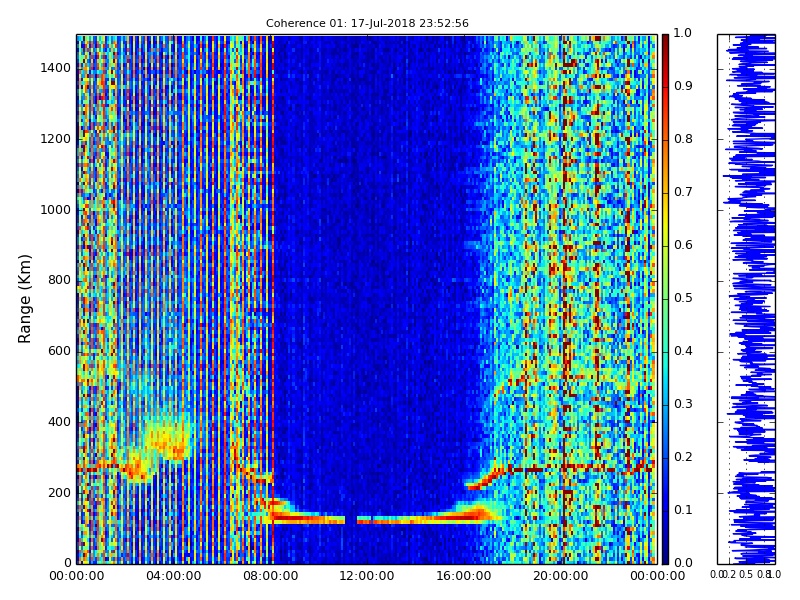Click the colorbar label 0.3
The width and height of the screenshot is (800, 600).
click(683, 404)
